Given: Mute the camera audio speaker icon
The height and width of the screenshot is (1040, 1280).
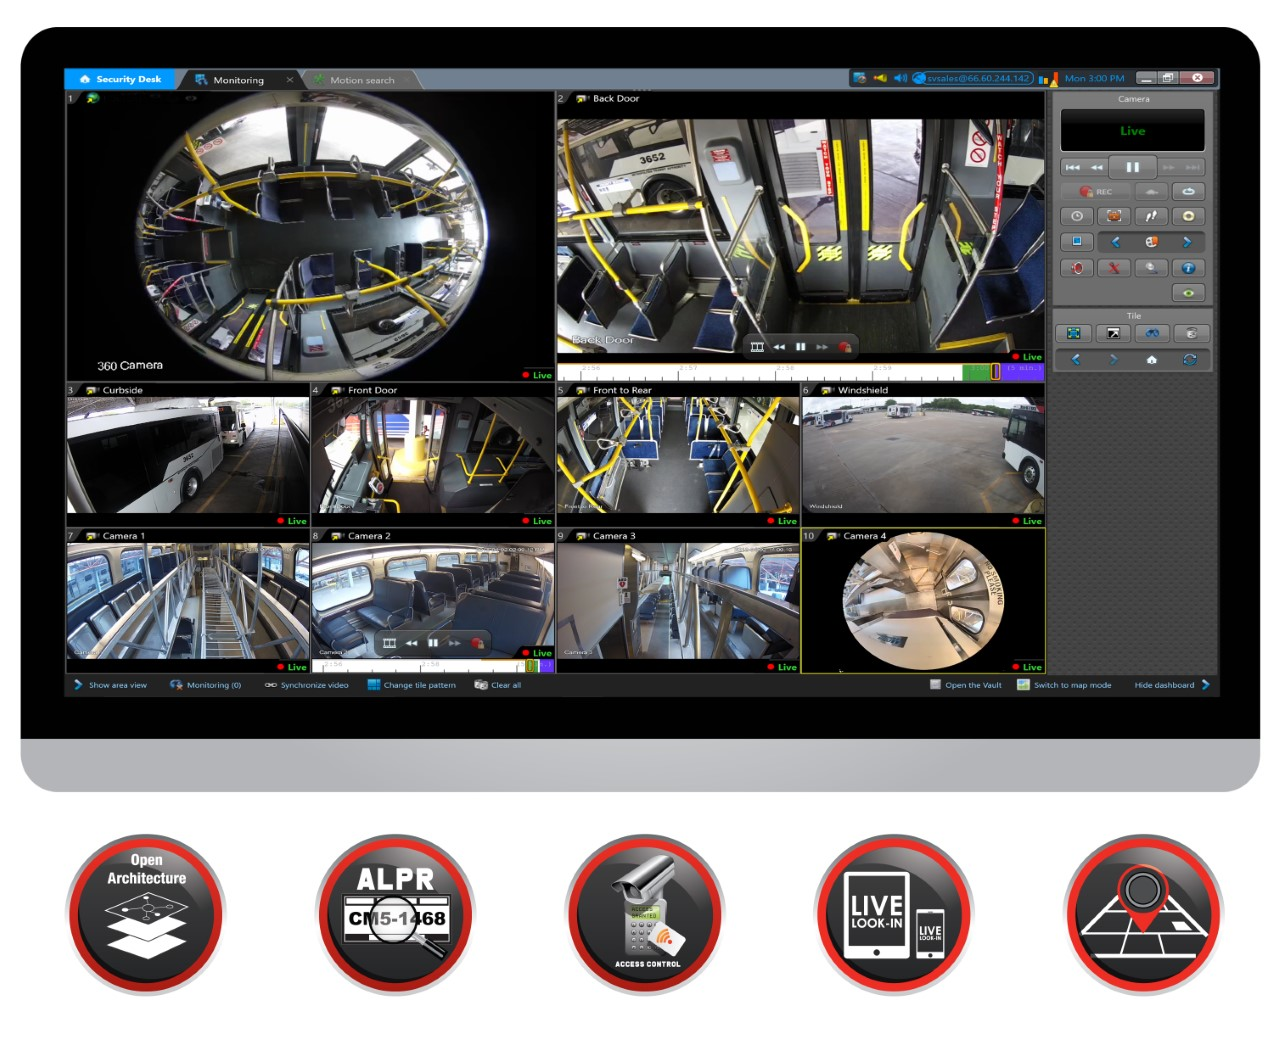Looking at the screenshot, I should [1077, 268].
